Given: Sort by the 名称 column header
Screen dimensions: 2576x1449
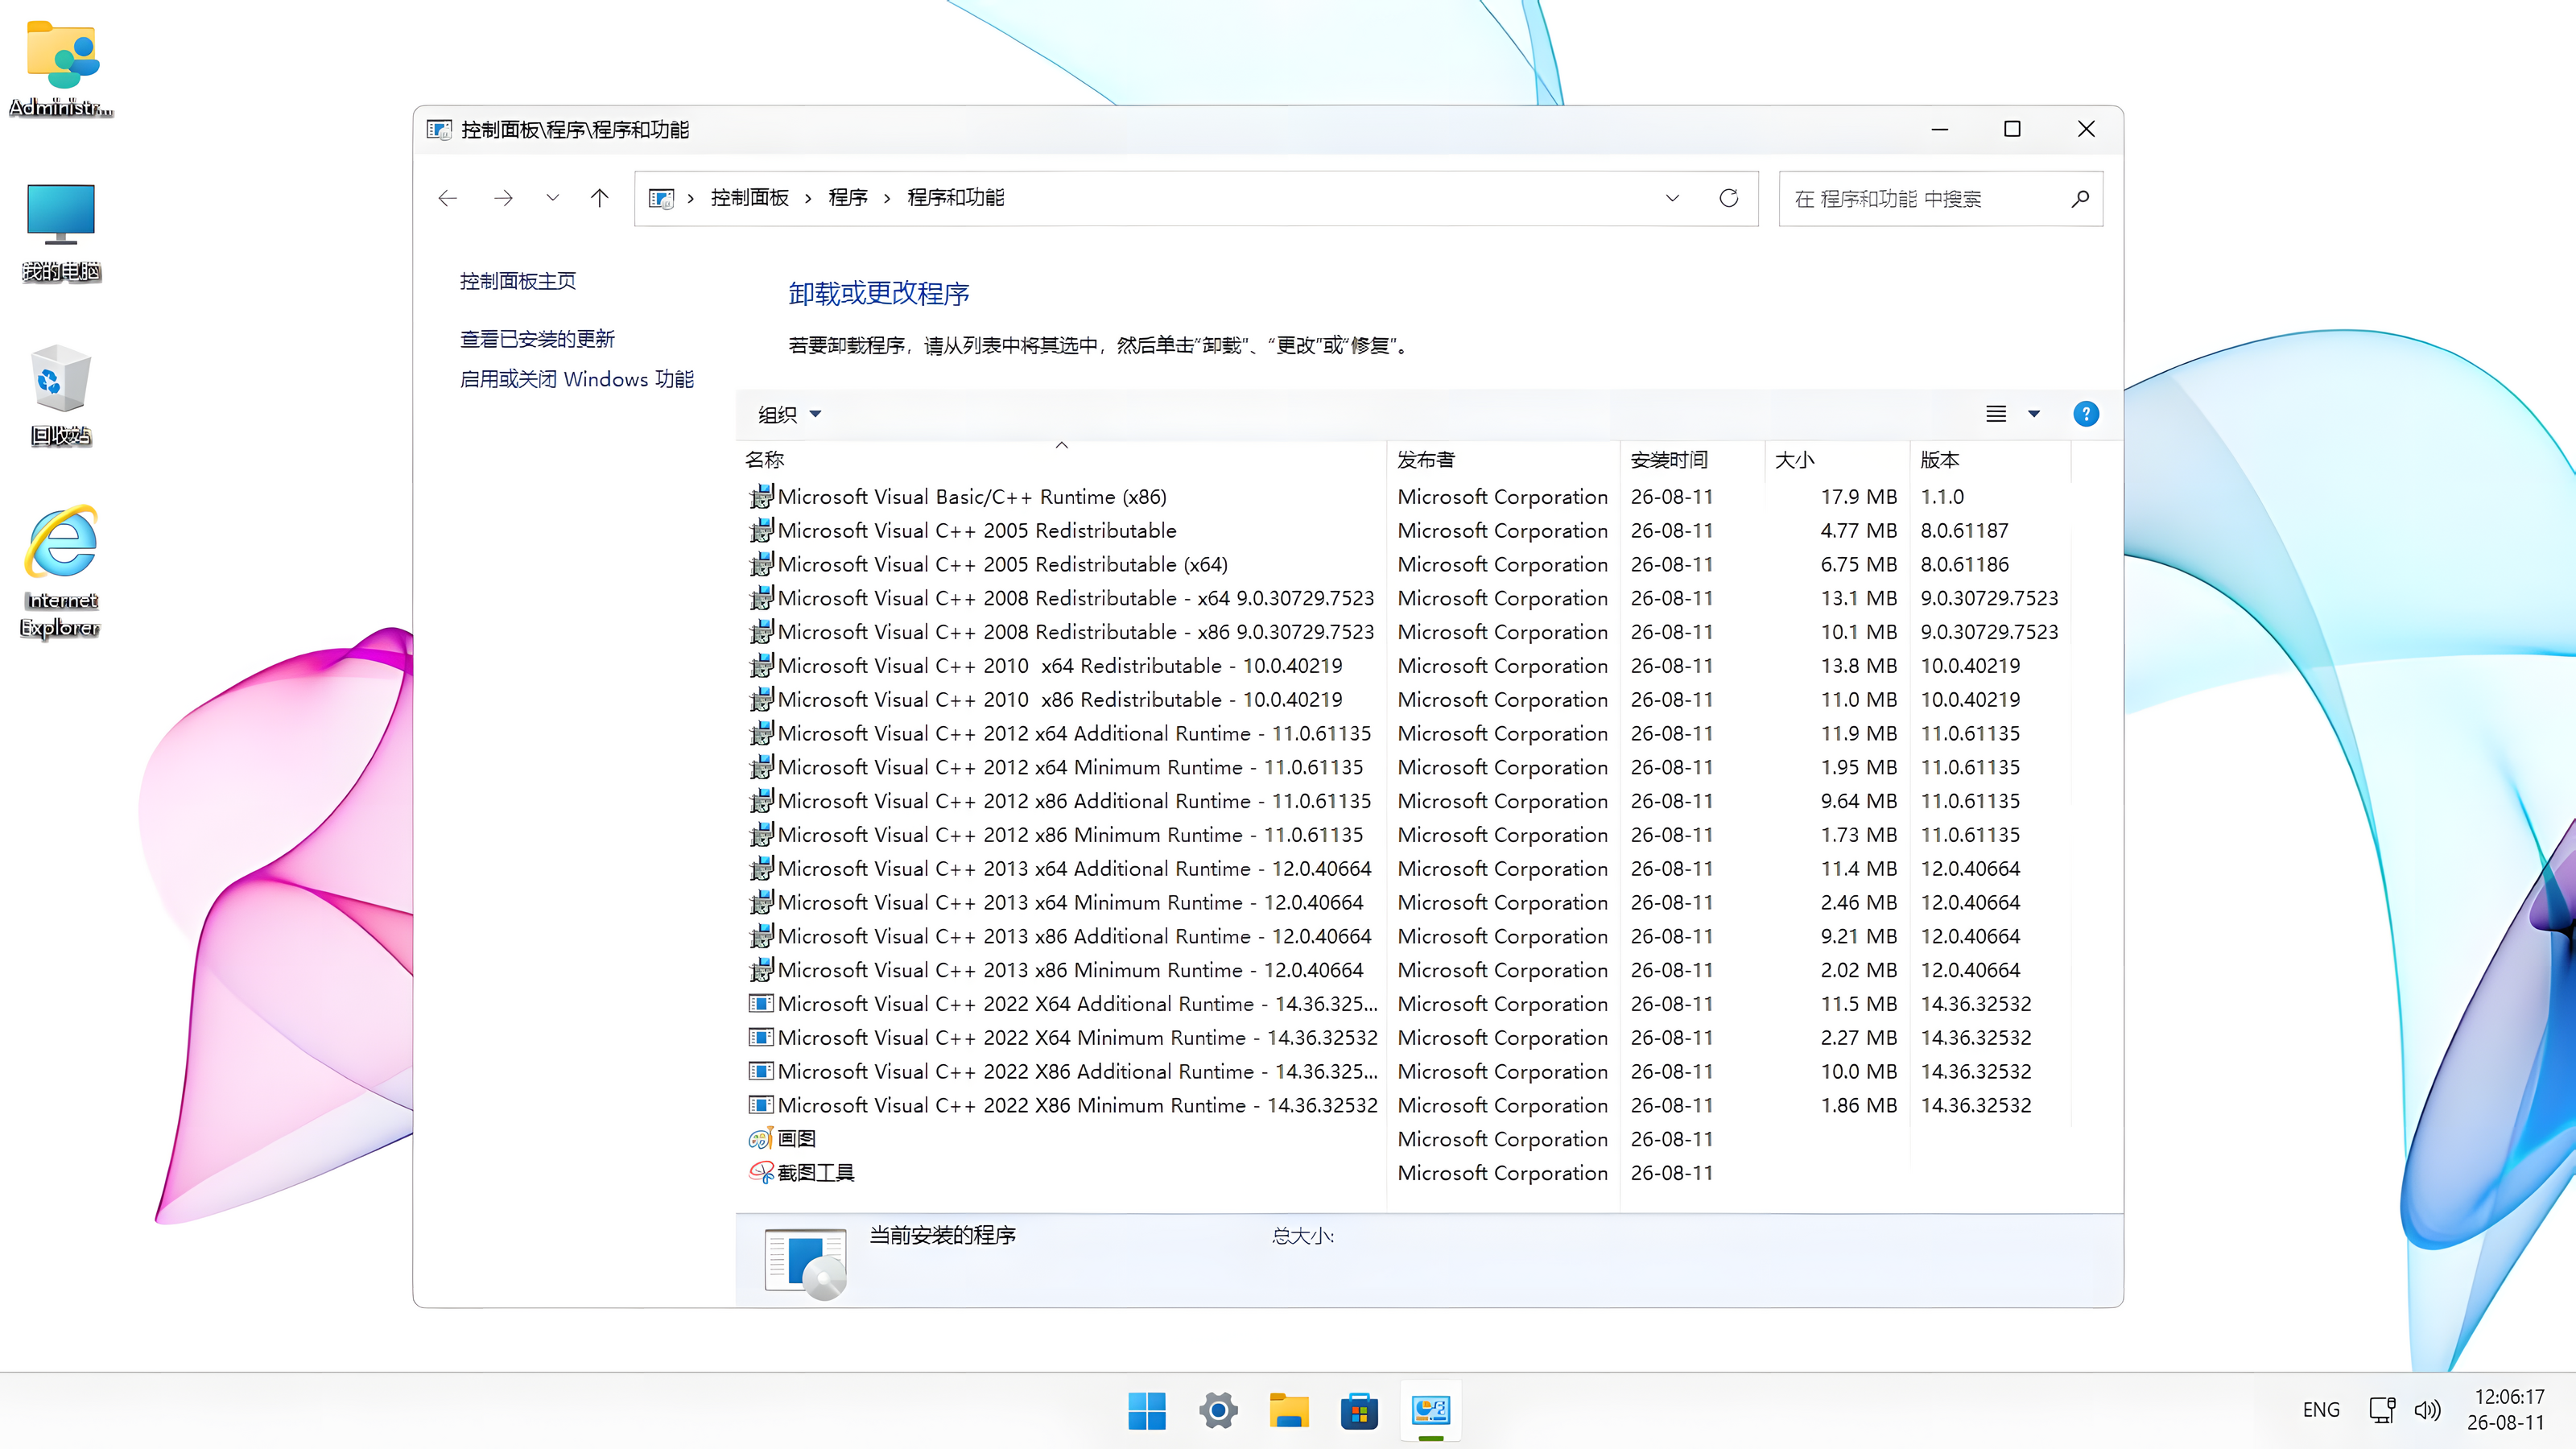Looking at the screenshot, I should [x=1062, y=460].
